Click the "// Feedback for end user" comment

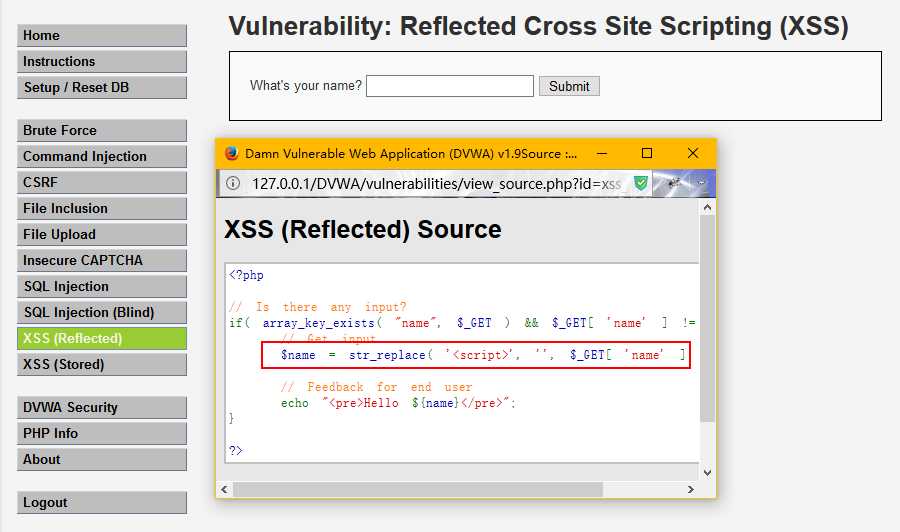[x=377, y=387]
